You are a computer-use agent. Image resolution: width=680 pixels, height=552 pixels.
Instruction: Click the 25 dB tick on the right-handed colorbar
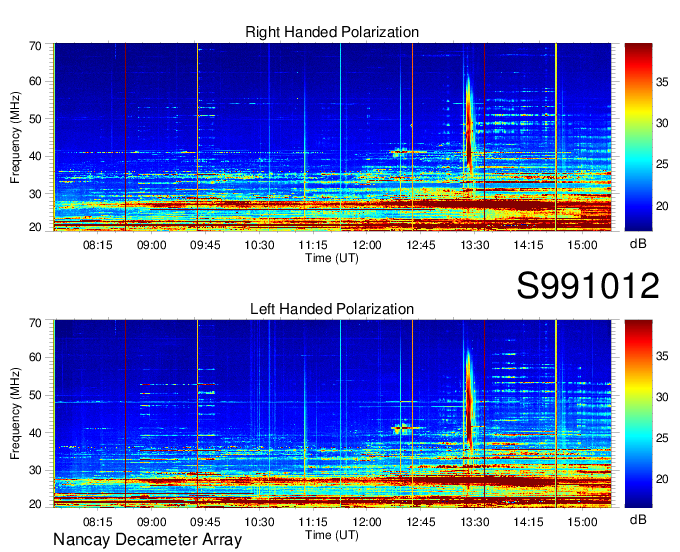pos(662,164)
